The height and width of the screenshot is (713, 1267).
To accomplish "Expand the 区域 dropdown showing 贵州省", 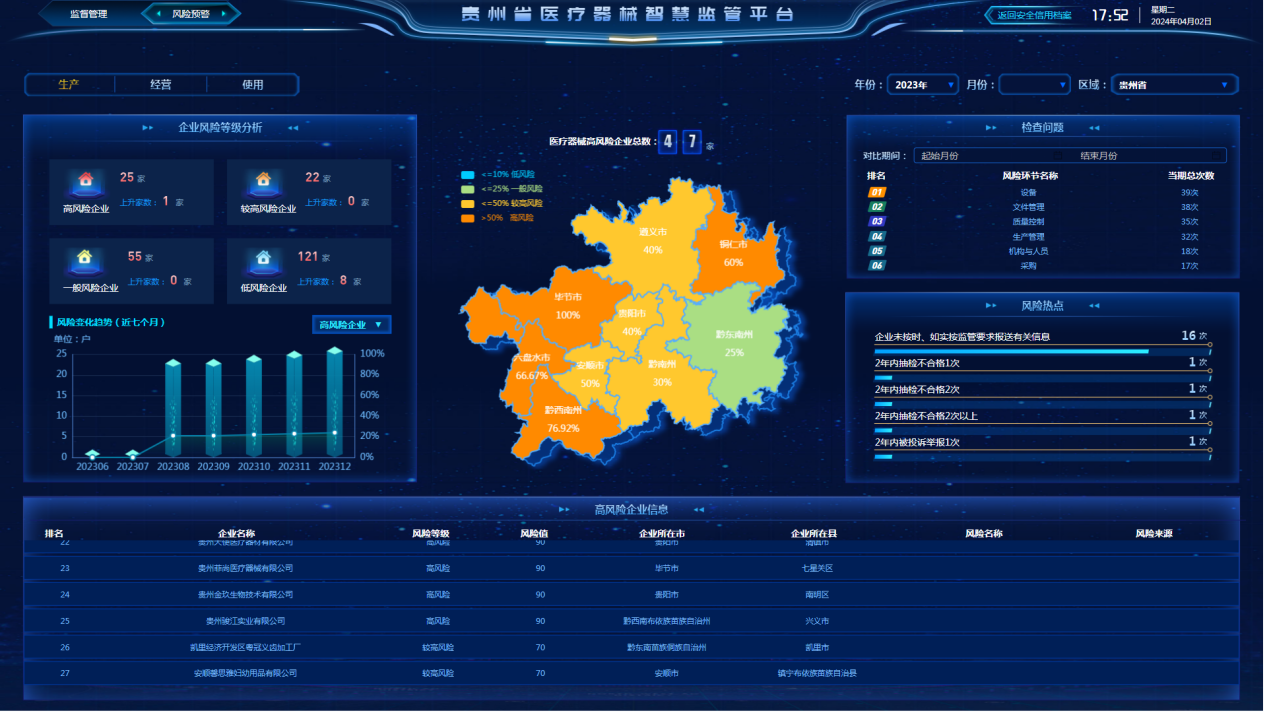I will [x=1174, y=85].
